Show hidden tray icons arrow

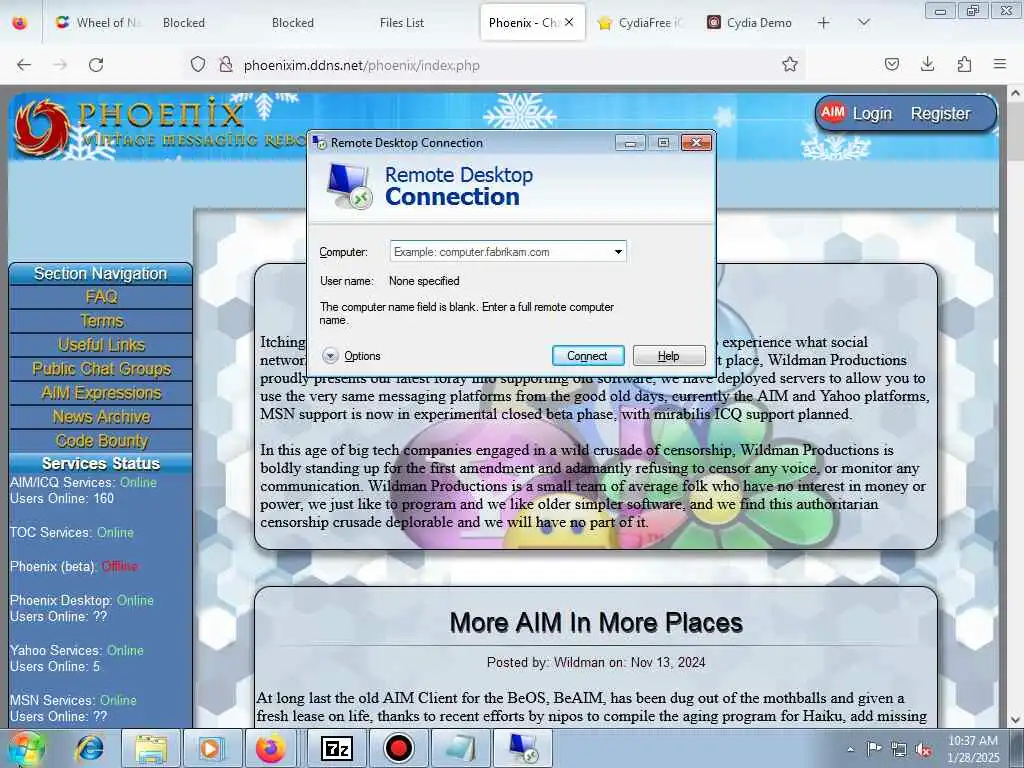pos(850,749)
